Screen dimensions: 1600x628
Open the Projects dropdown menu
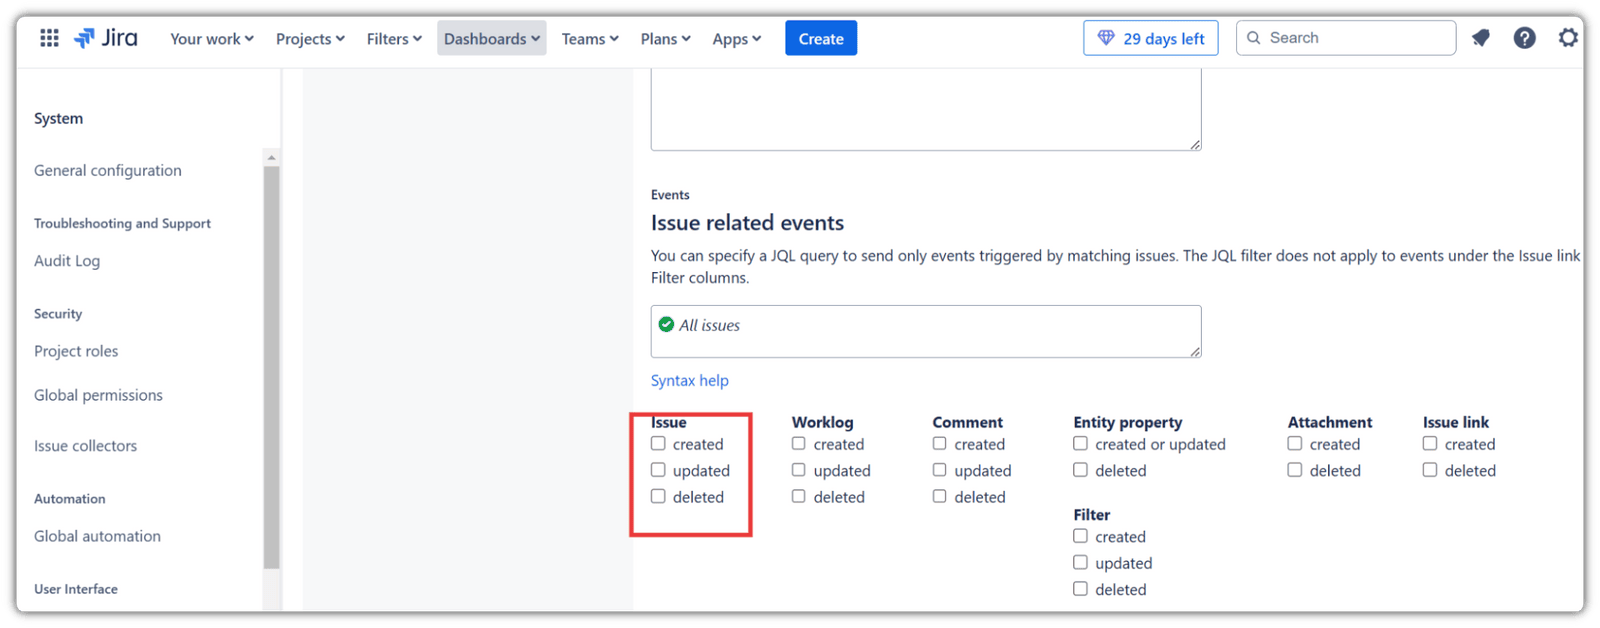coord(310,39)
